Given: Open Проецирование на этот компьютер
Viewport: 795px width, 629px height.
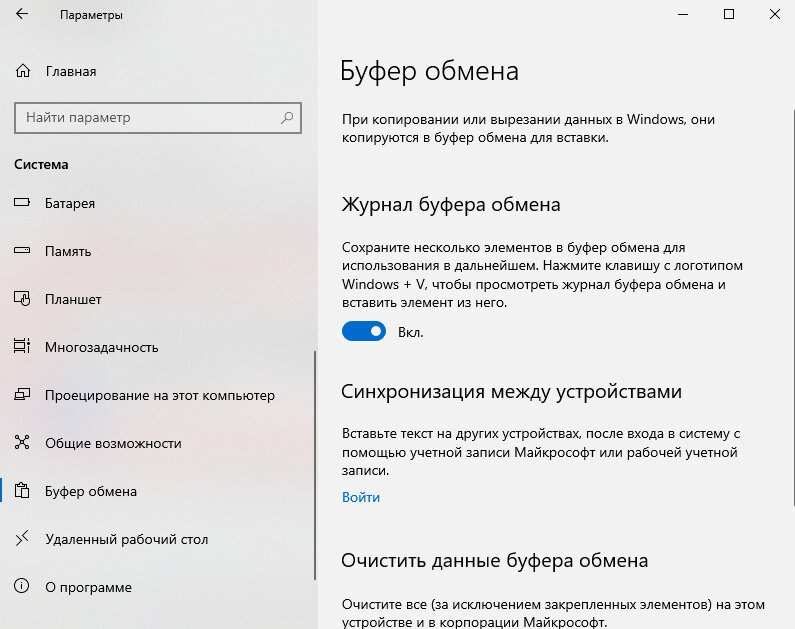Looking at the screenshot, I should (160, 395).
